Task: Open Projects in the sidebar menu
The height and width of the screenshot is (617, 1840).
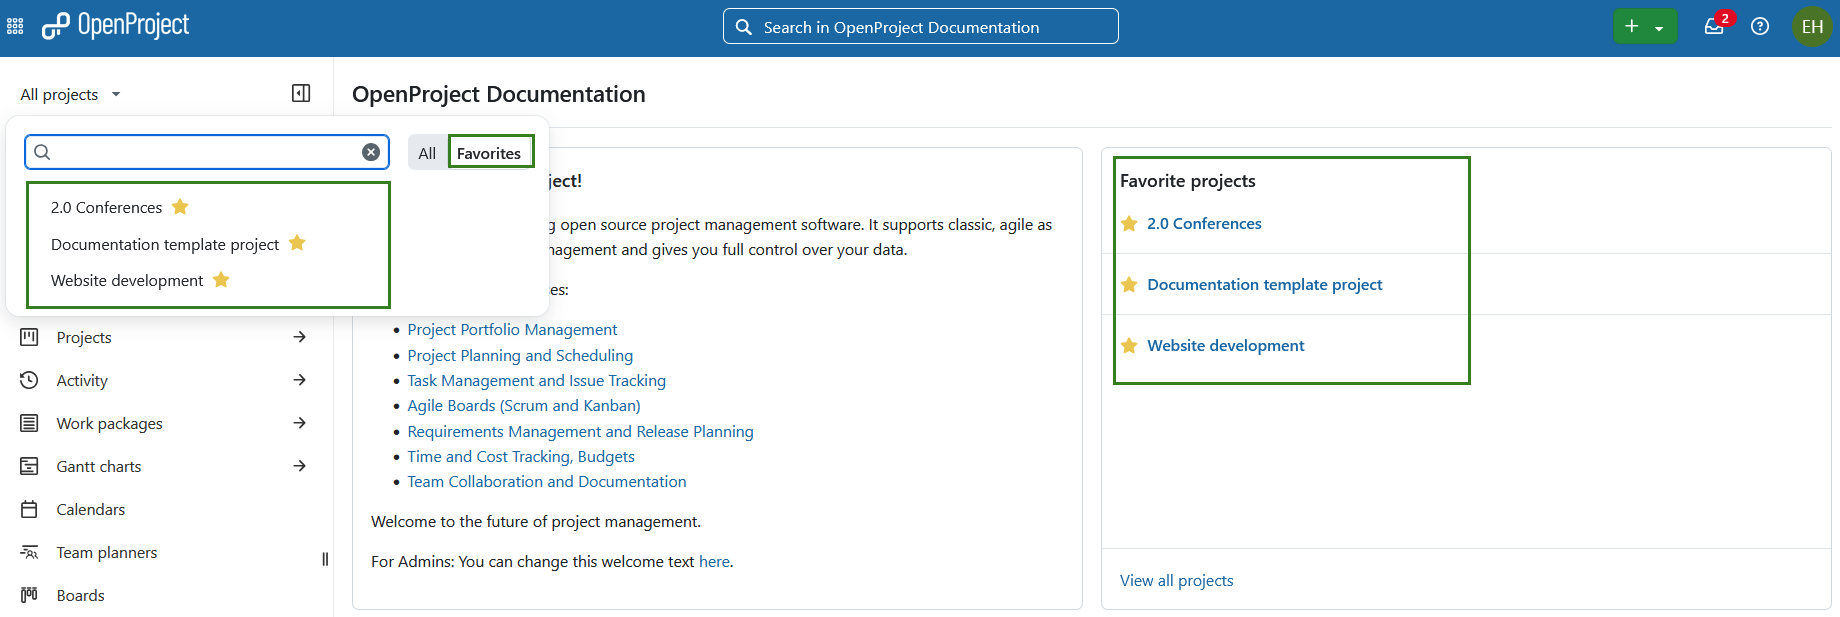Action: click(x=84, y=337)
